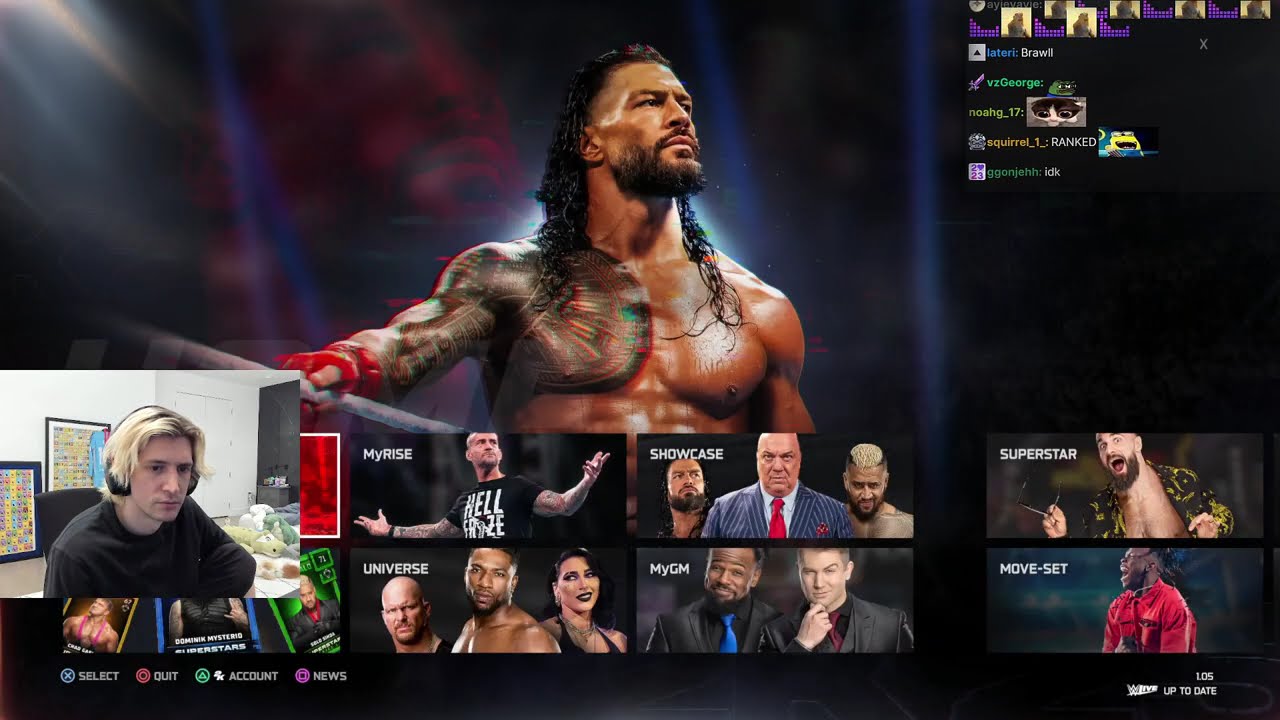Click the vzGeorge username in chat
Image resolution: width=1280 pixels, height=720 pixels.
coord(1015,82)
